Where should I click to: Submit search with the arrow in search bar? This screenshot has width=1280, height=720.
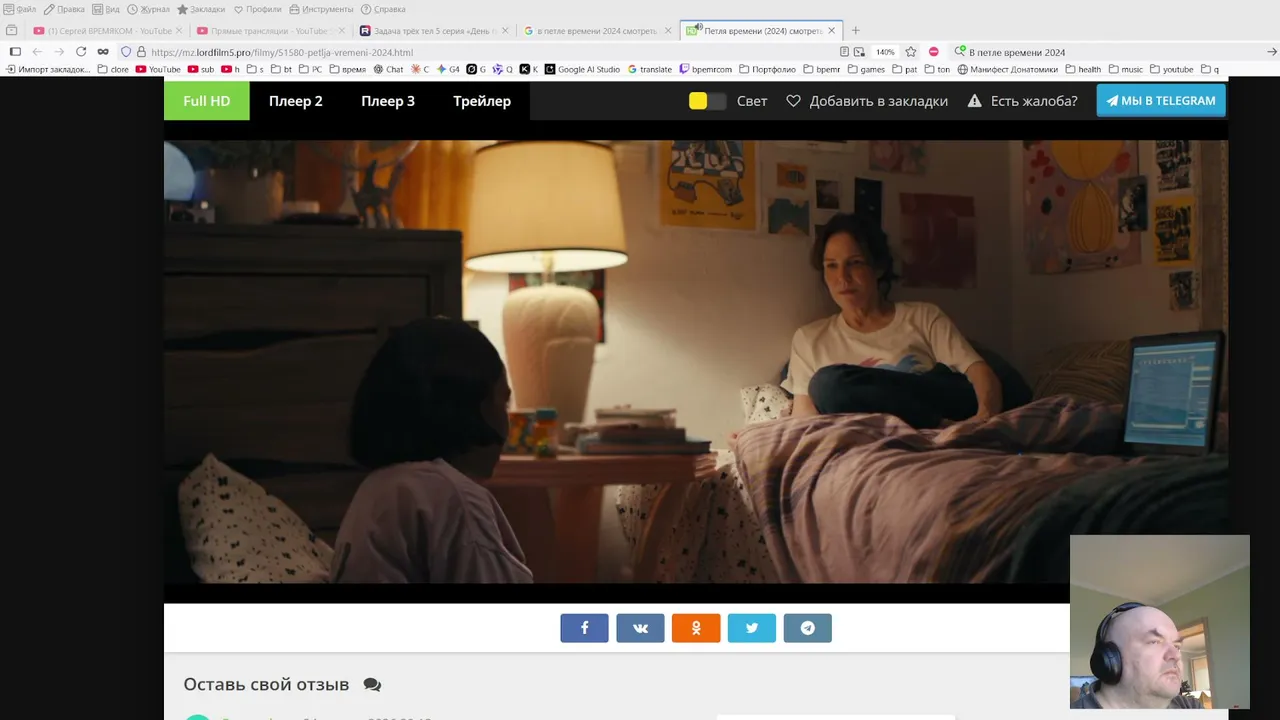[x=1272, y=52]
